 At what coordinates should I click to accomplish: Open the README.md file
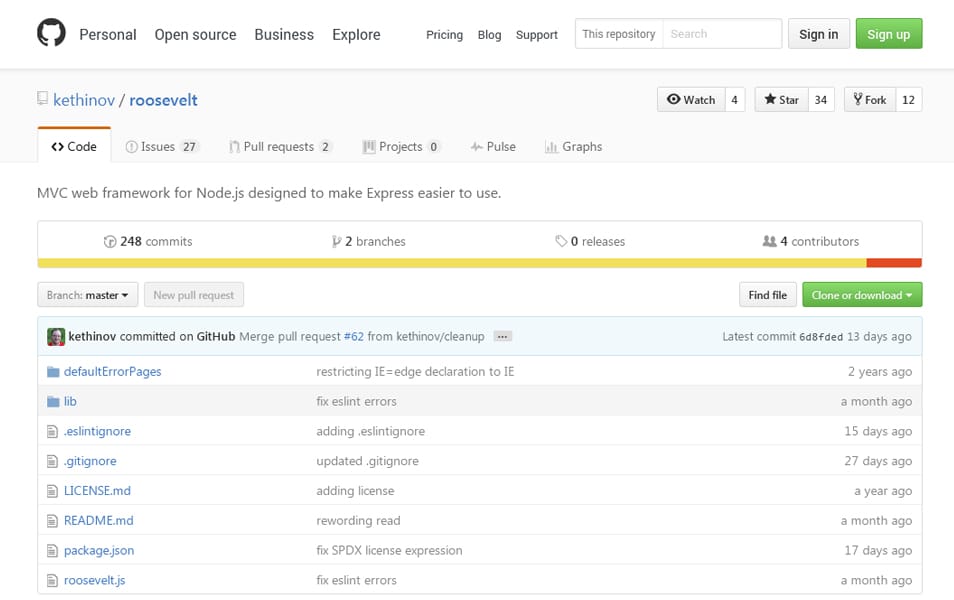pyautogui.click(x=99, y=521)
